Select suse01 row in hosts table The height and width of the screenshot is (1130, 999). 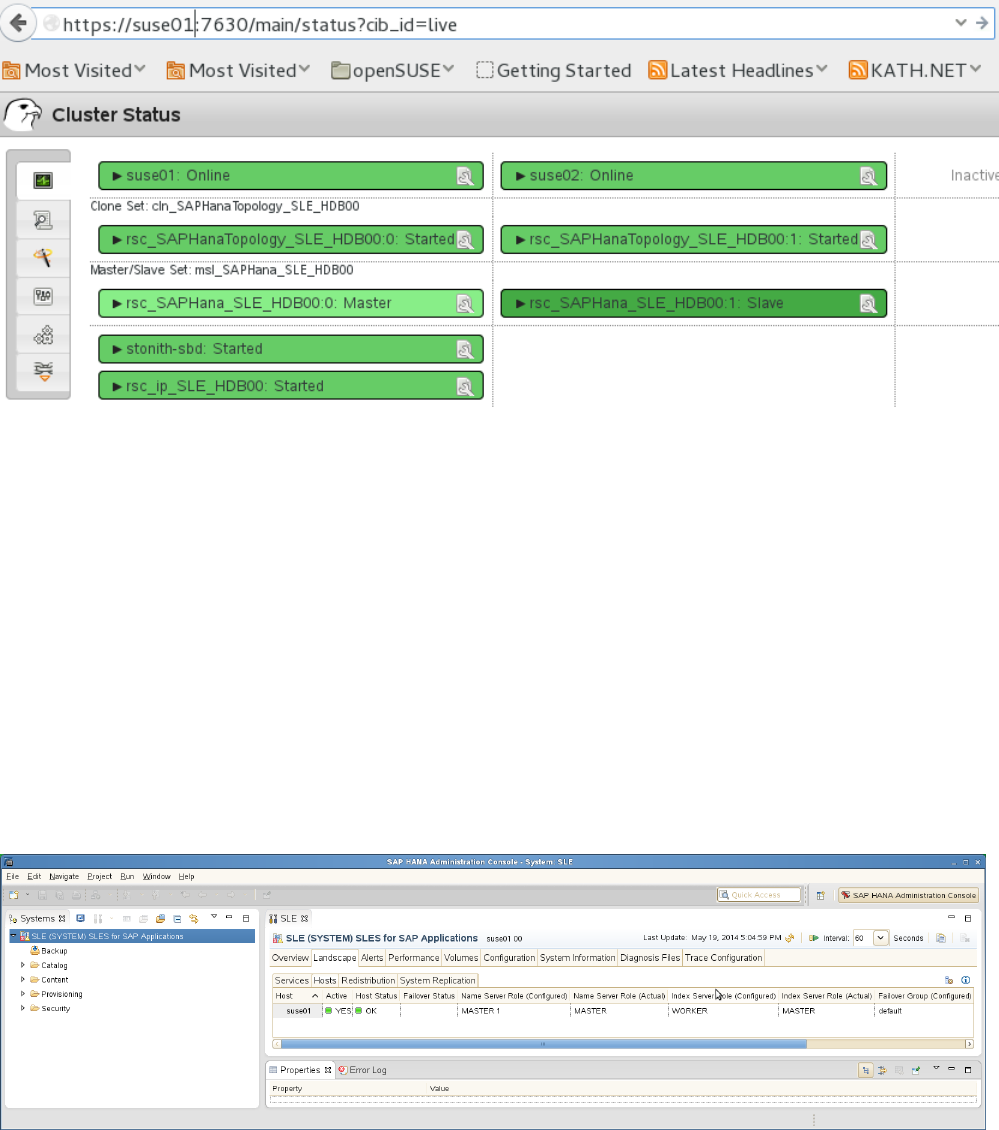(x=623, y=1011)
